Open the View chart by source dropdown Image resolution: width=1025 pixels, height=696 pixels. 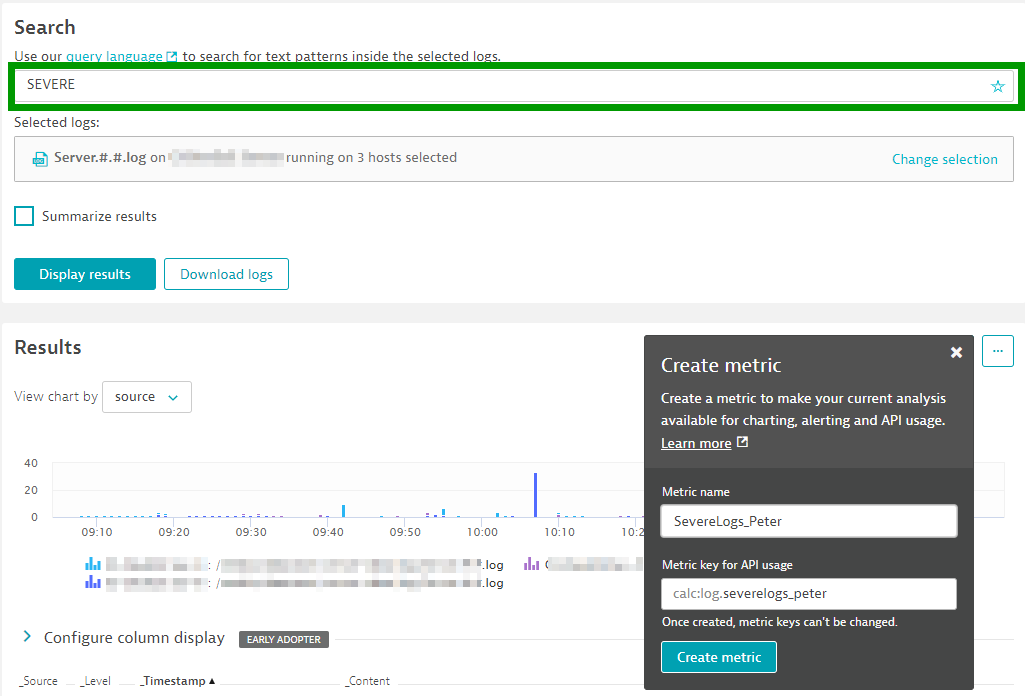point(147,397)
